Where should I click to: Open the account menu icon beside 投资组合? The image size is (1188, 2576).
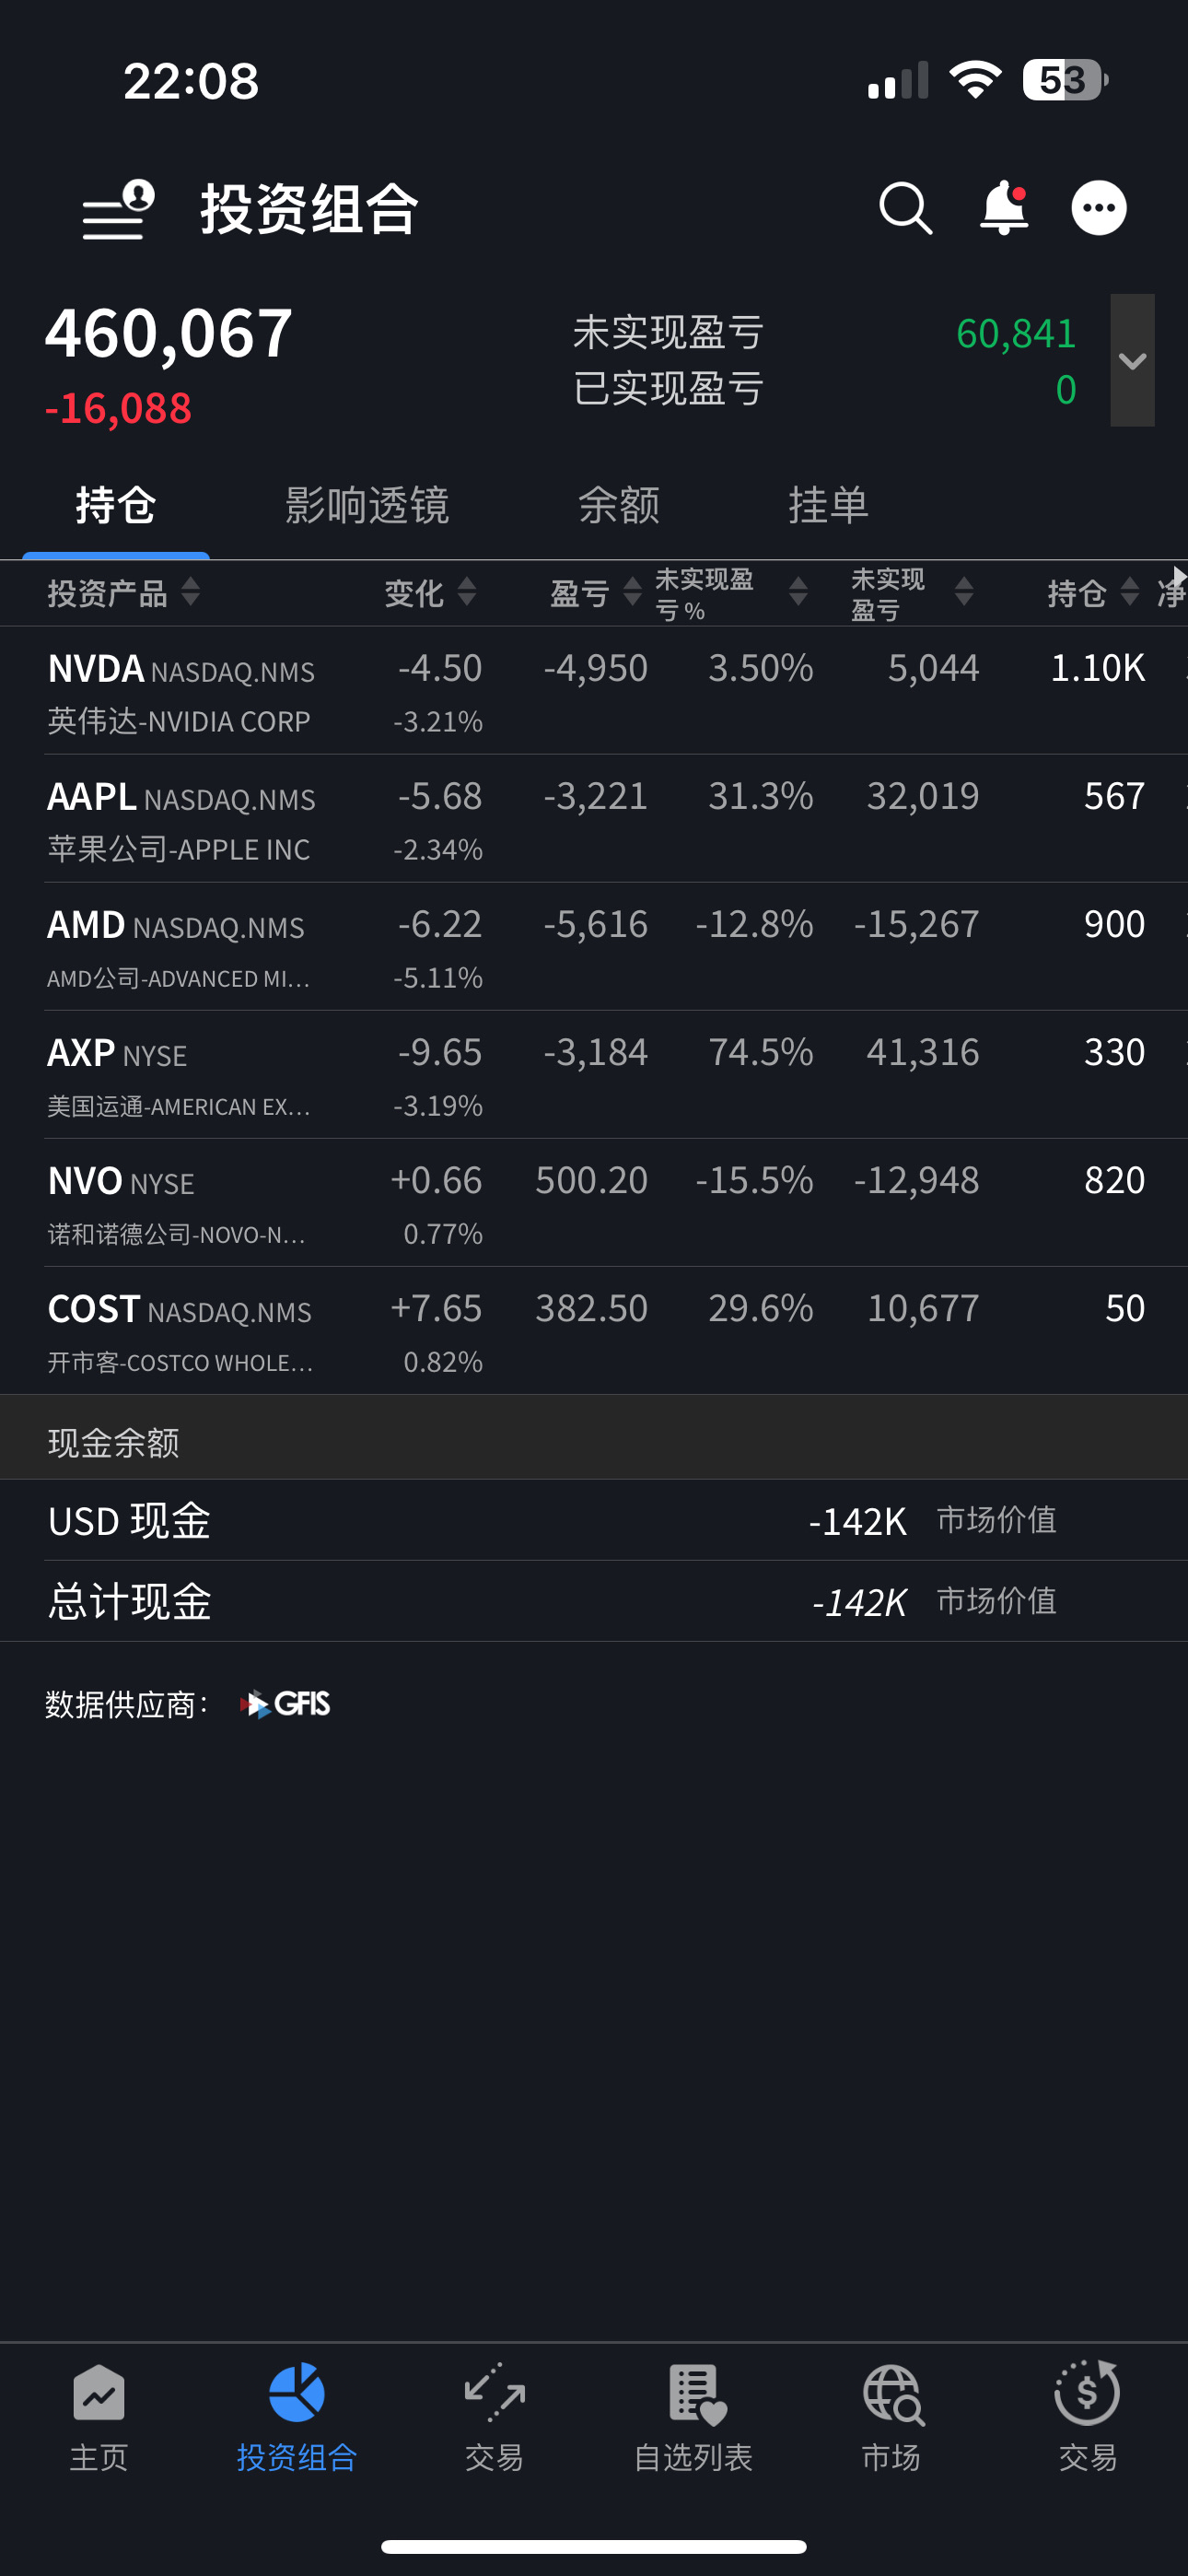tap(118, 209)
